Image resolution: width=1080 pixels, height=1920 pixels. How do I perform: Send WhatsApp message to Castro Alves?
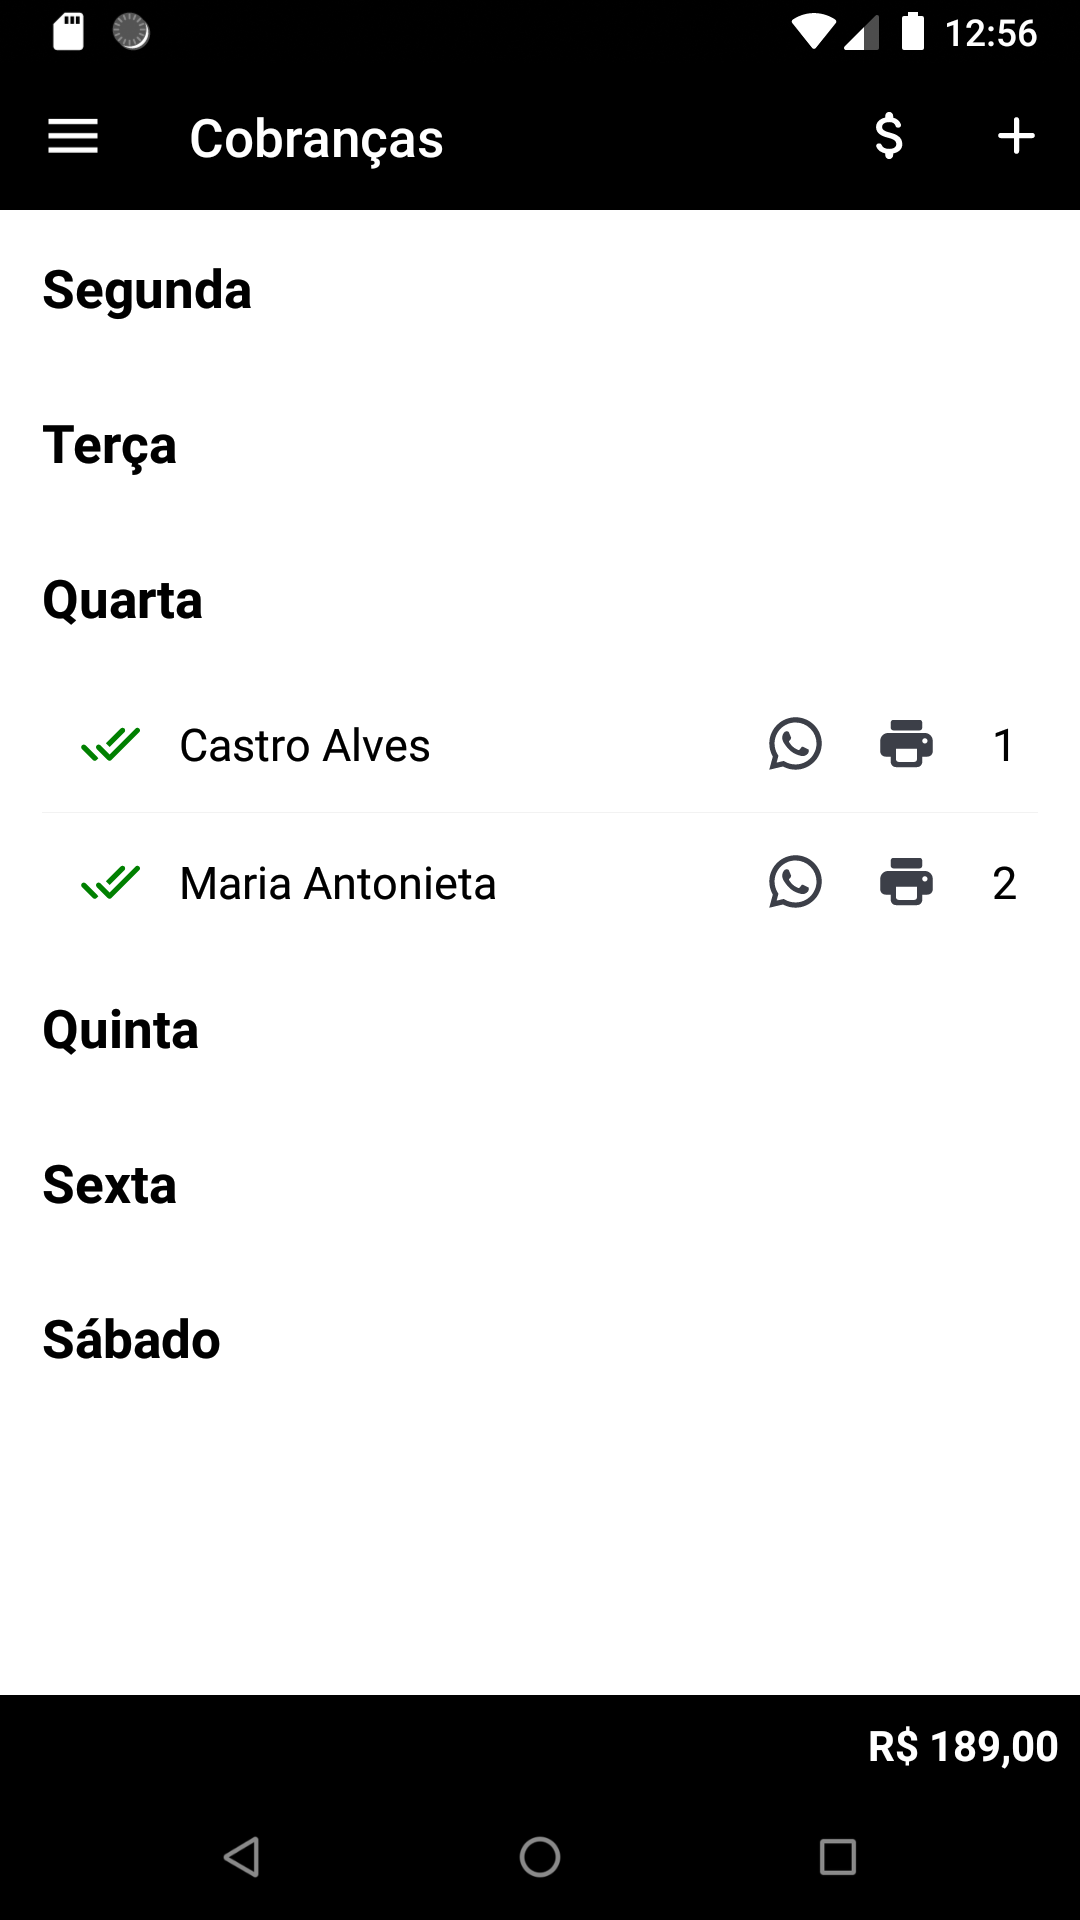(x=795, y=744)
